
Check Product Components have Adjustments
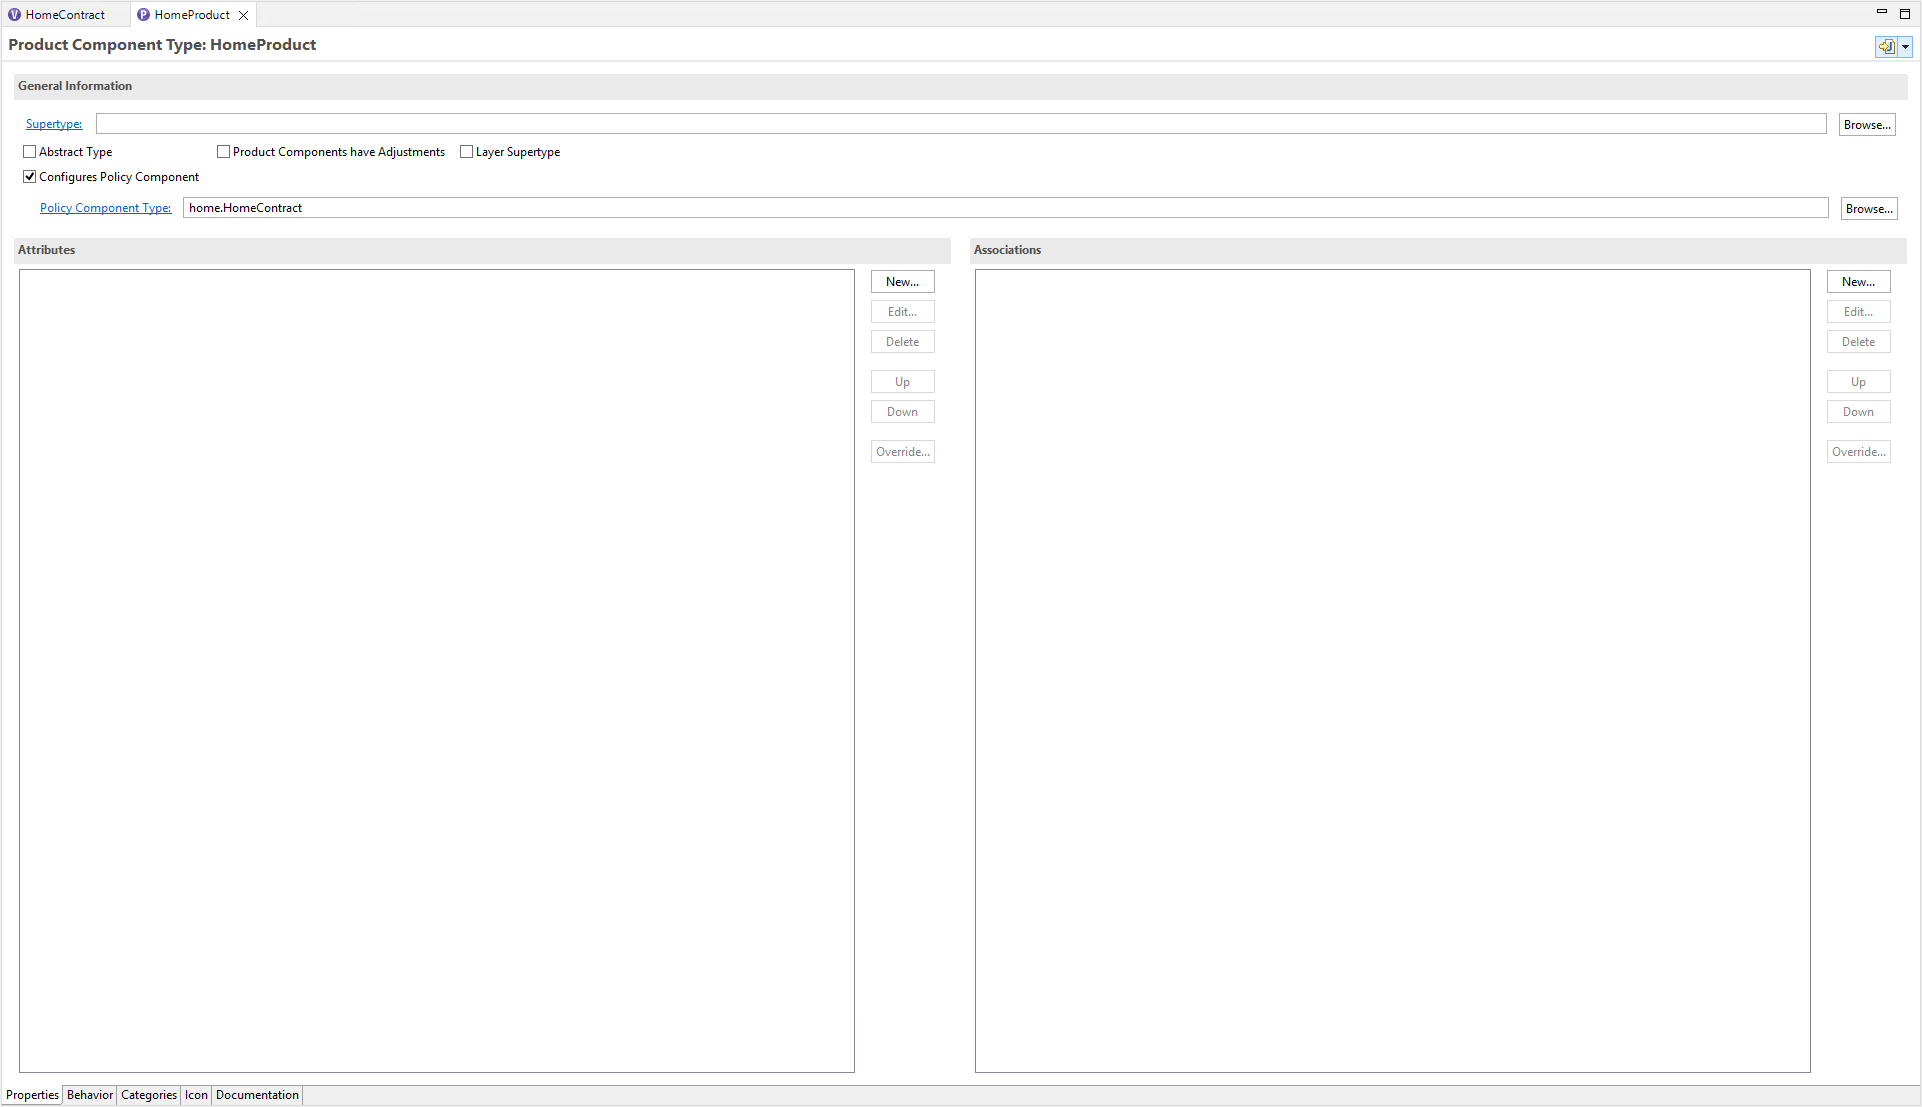[223, 151]
